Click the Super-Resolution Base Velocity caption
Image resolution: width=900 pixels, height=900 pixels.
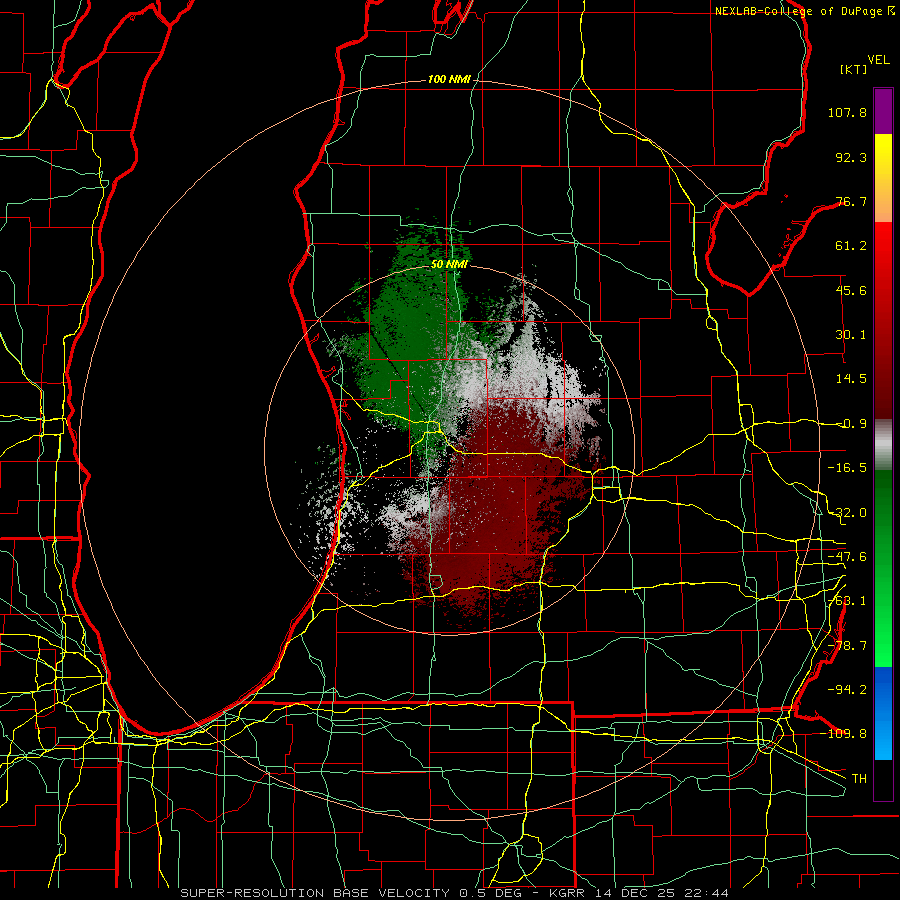pyautogui.click(x=455, y=893)
